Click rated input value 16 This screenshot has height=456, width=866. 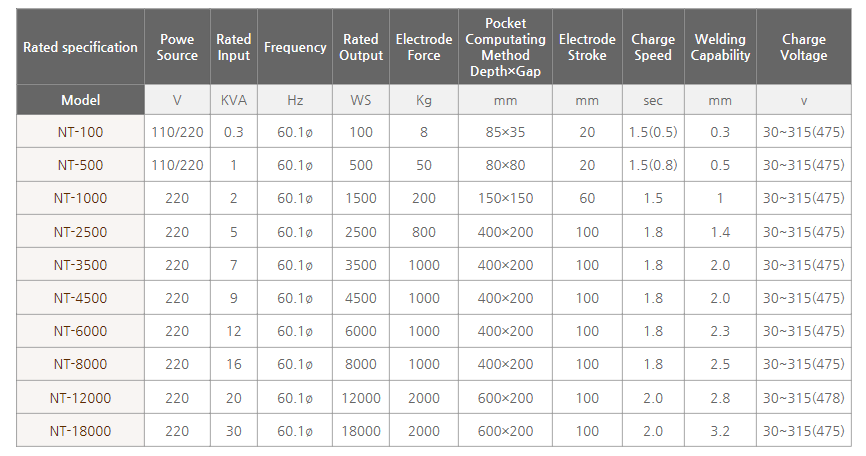234,364
